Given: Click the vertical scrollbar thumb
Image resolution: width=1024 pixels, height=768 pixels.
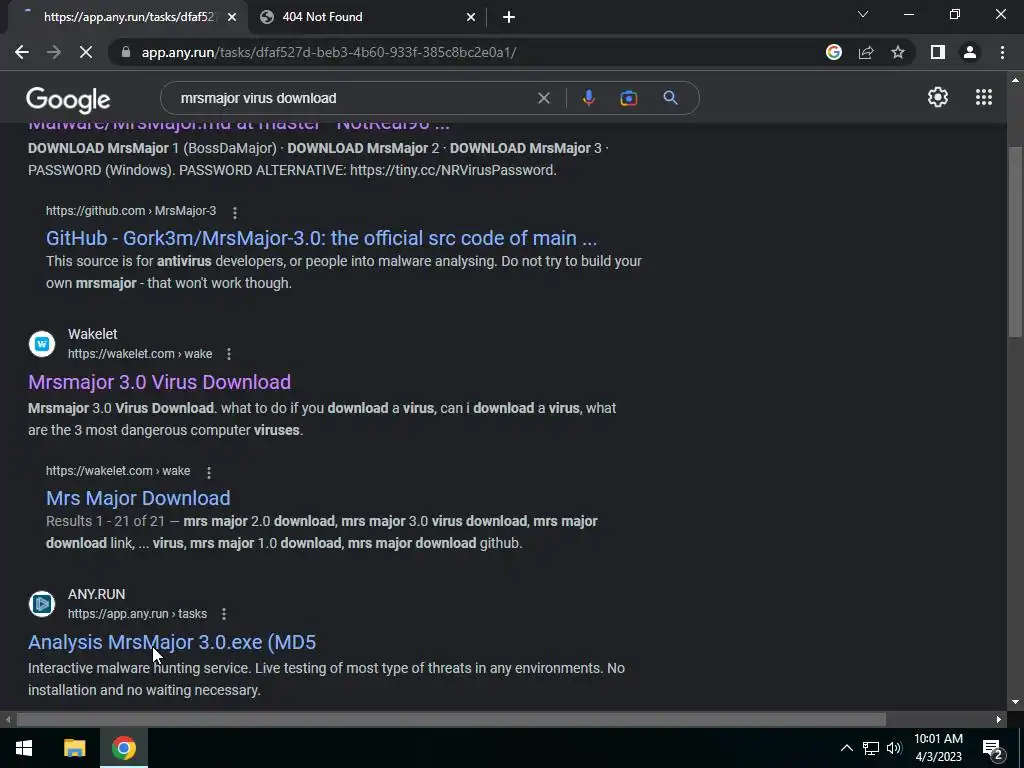Looking at the screenshot, I should pyautogui.click(x=1015, y=242).
